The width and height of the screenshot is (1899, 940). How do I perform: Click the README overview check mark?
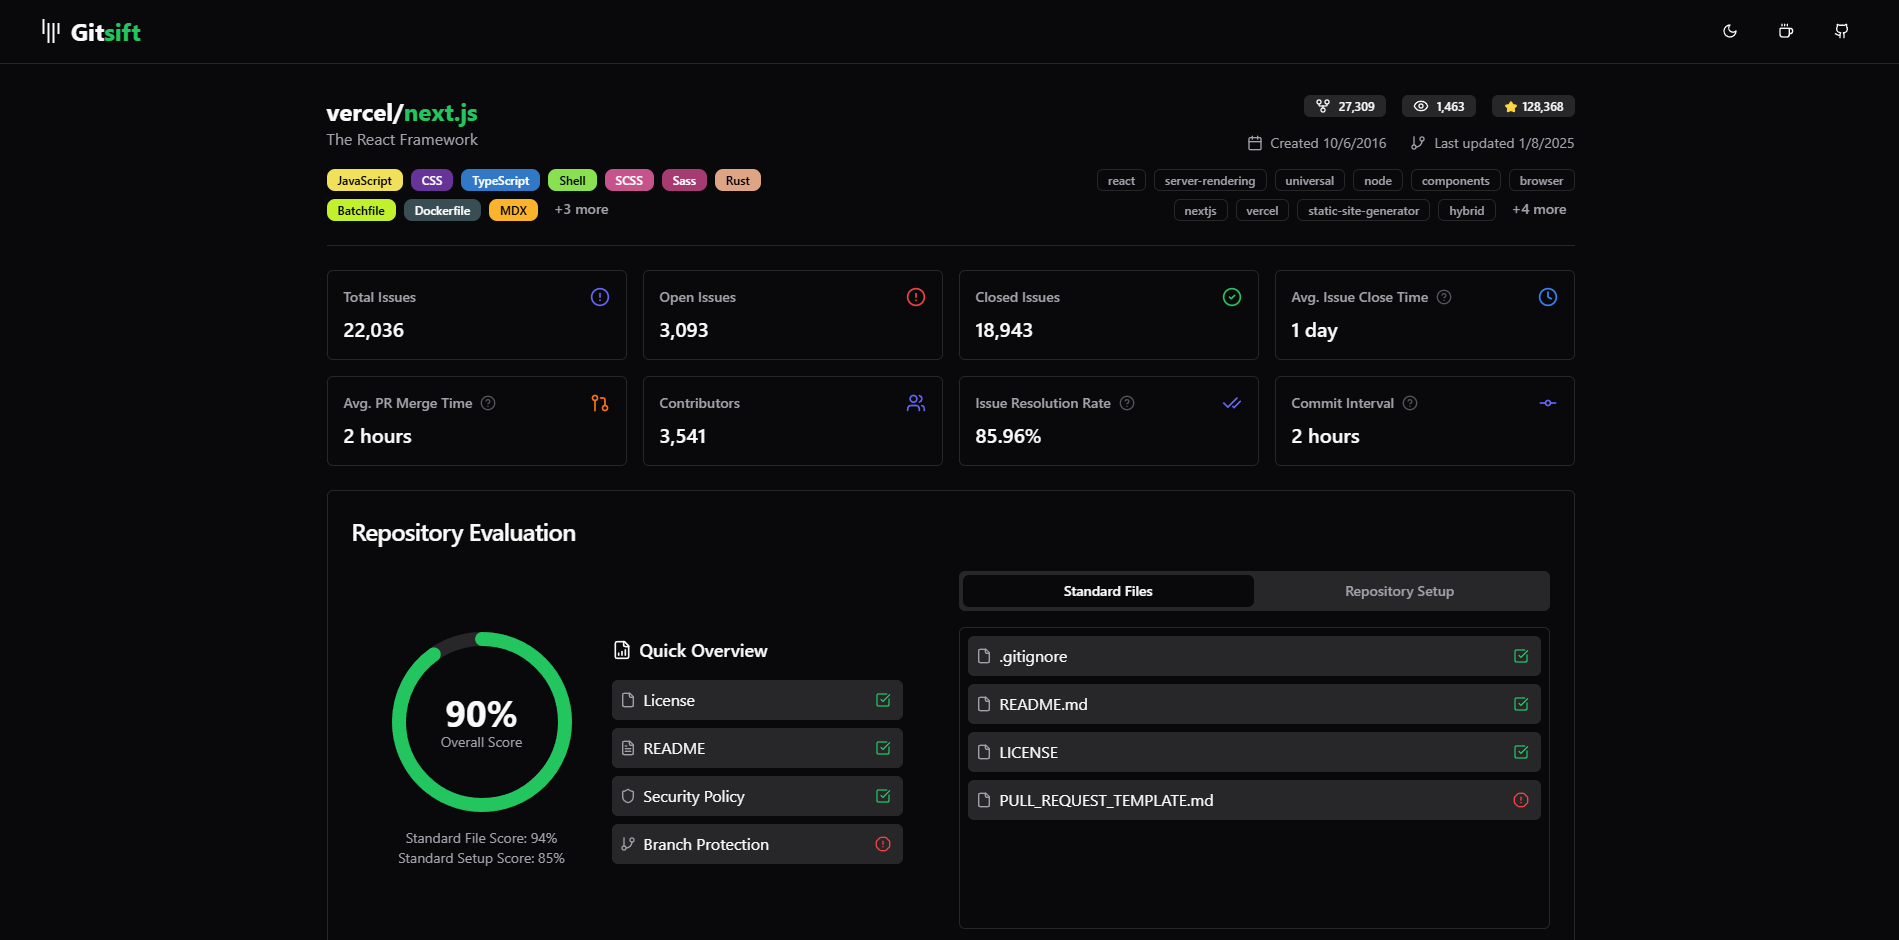pyautogui.click(x=883, y=748)
